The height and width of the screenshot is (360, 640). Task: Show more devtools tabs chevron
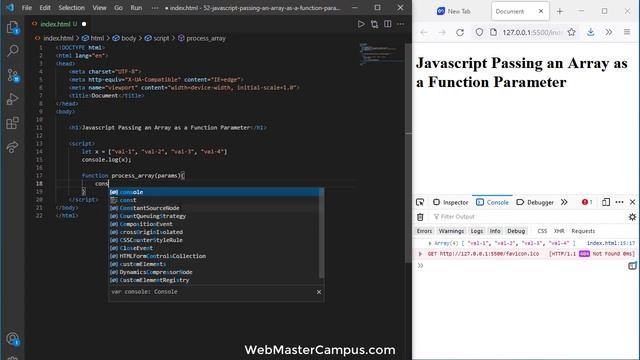564,202
